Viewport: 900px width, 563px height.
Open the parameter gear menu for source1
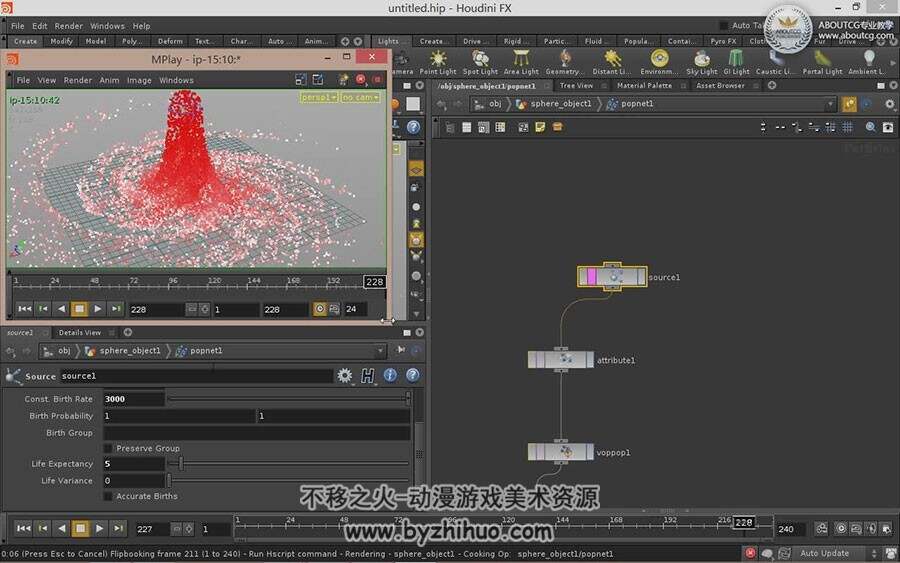tap(344, 376)
